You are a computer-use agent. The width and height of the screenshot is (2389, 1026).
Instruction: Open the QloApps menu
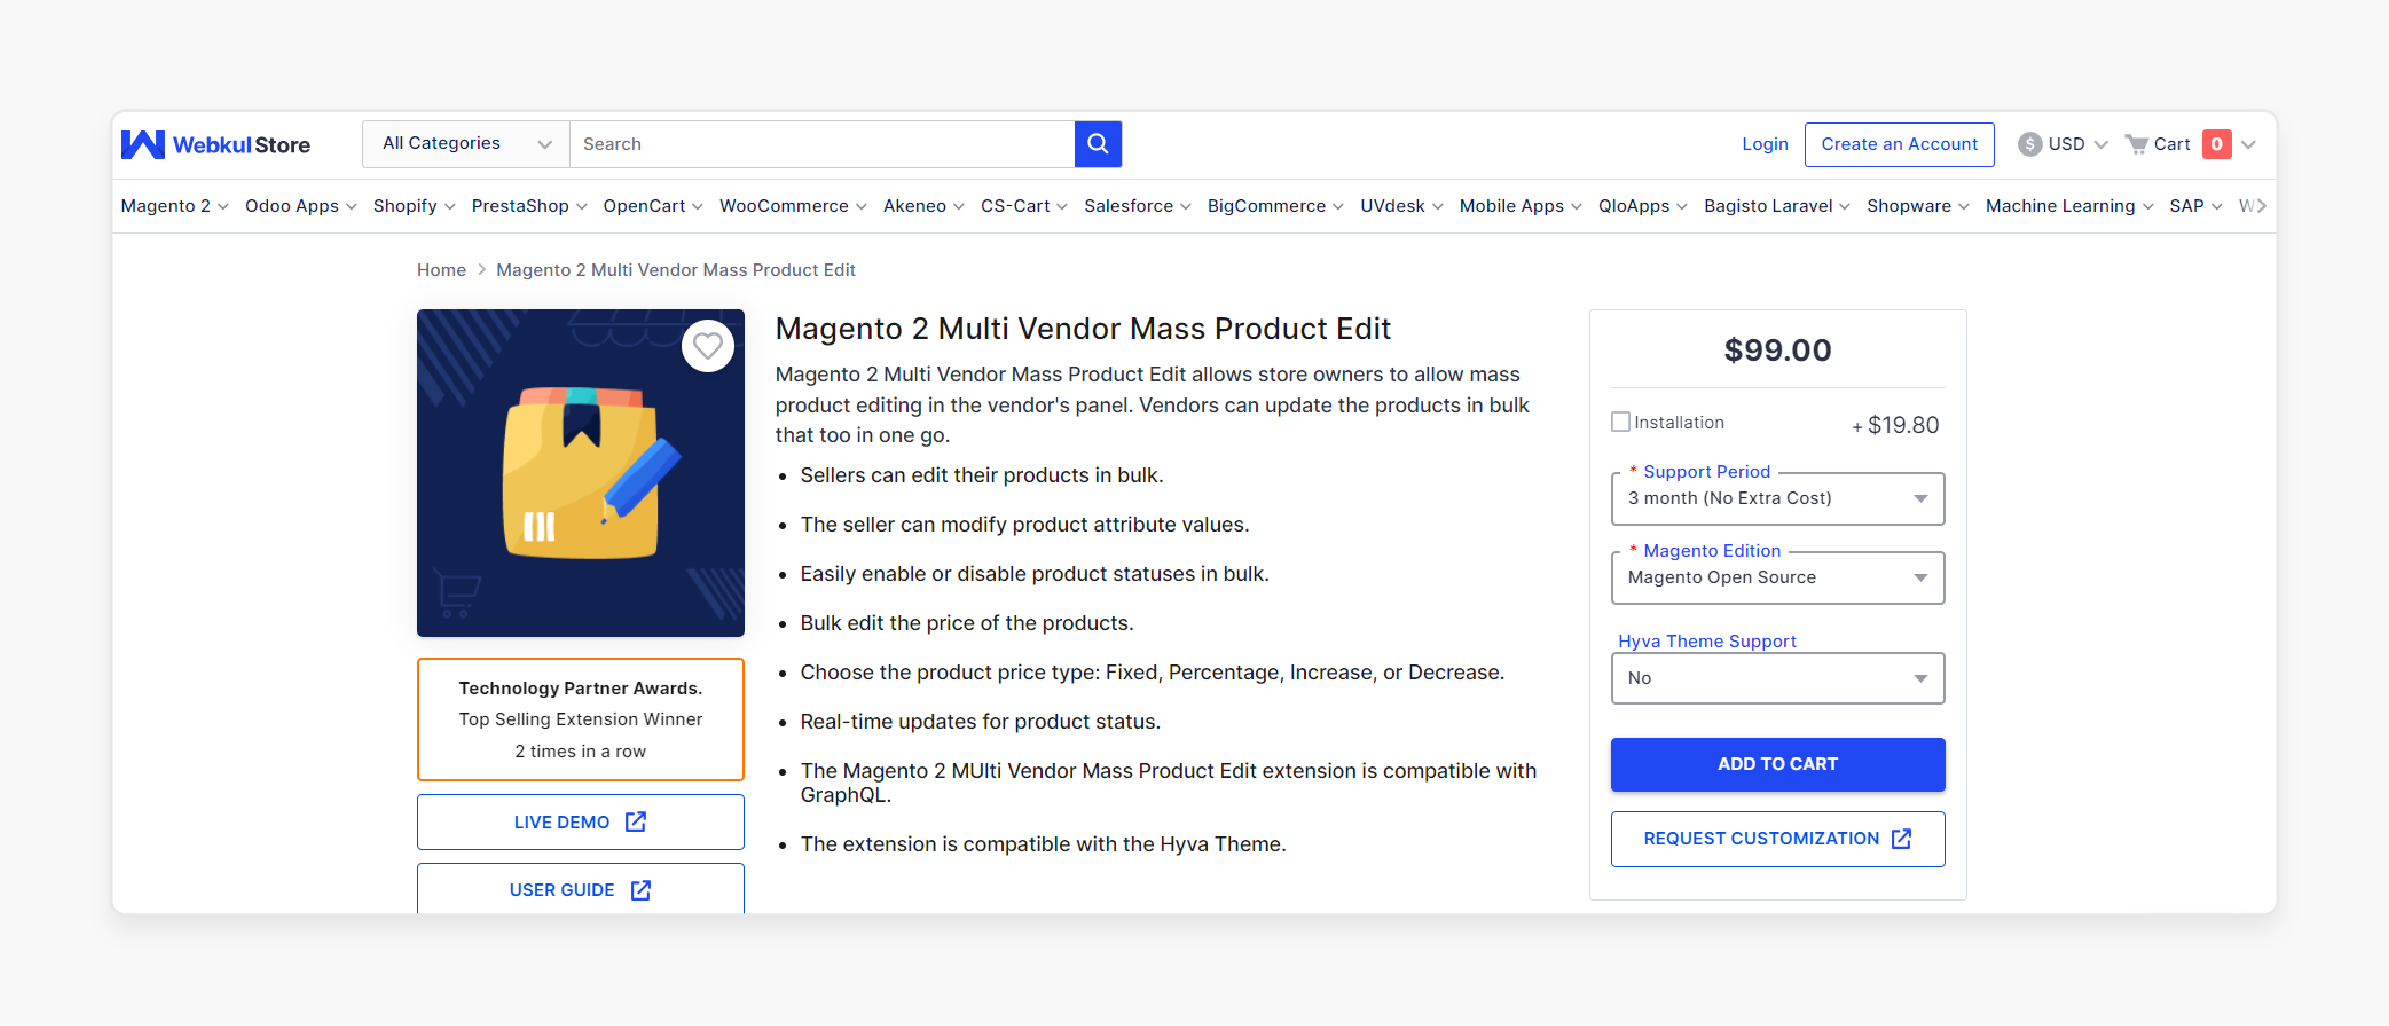1643,206
